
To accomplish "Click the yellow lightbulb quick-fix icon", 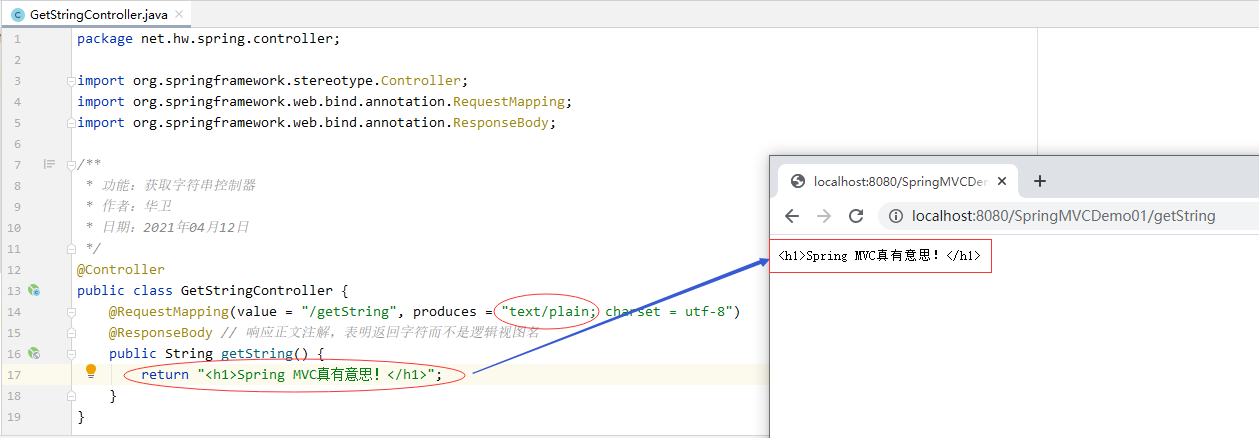I will pos(91,371).
